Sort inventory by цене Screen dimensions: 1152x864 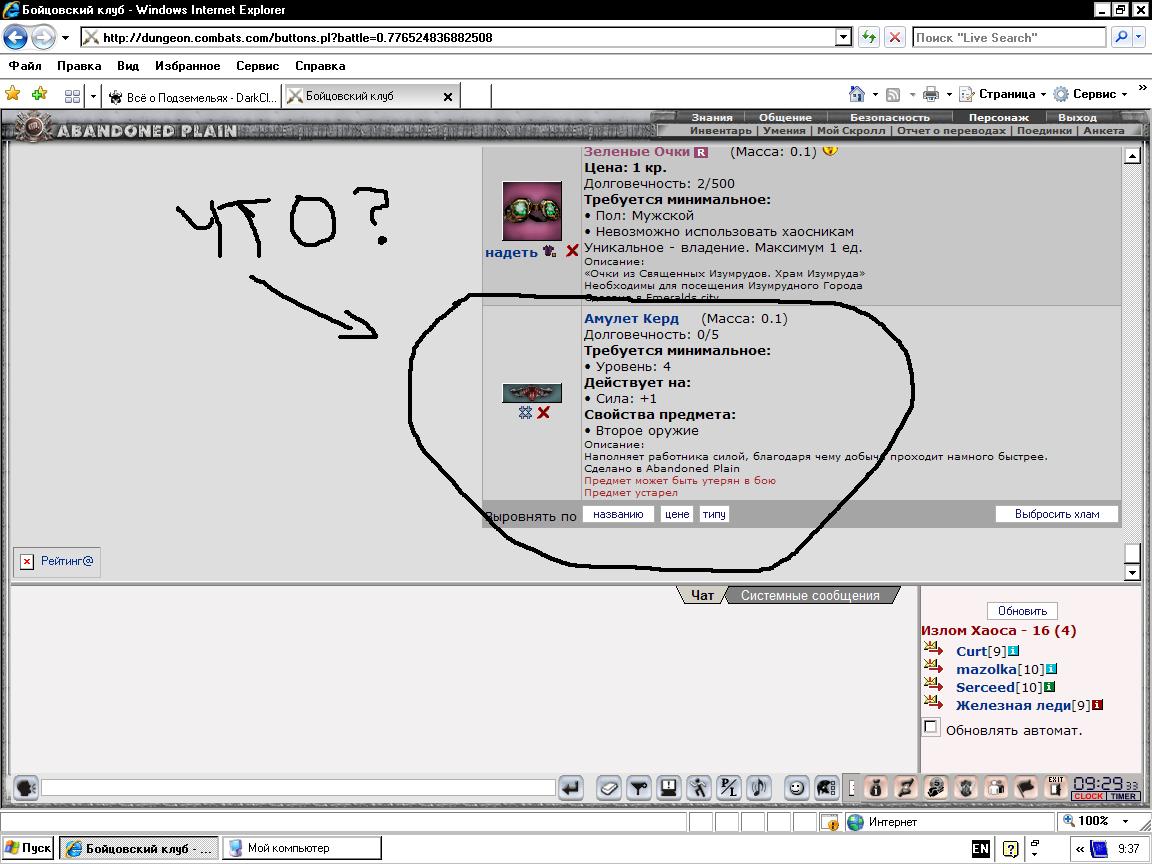tap(677, 514)
